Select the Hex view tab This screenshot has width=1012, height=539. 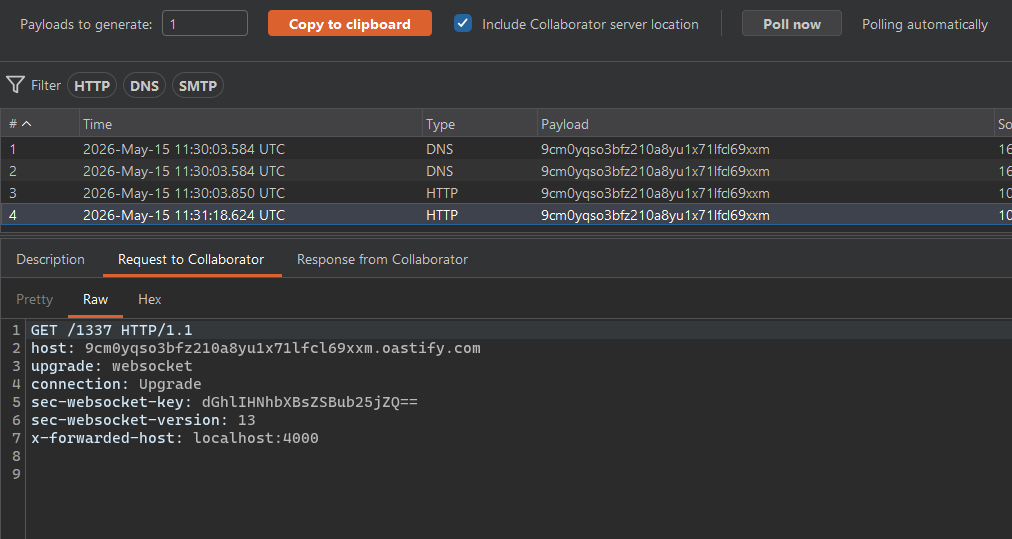tap(150, 300)
